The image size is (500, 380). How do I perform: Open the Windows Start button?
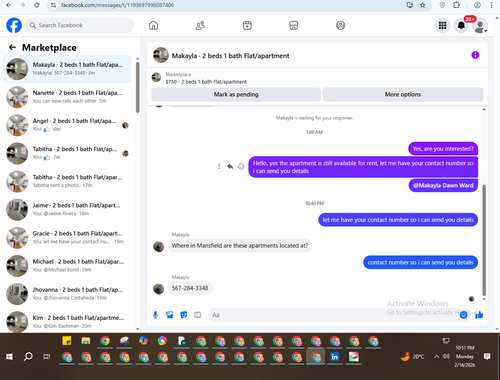click(9, 357)
